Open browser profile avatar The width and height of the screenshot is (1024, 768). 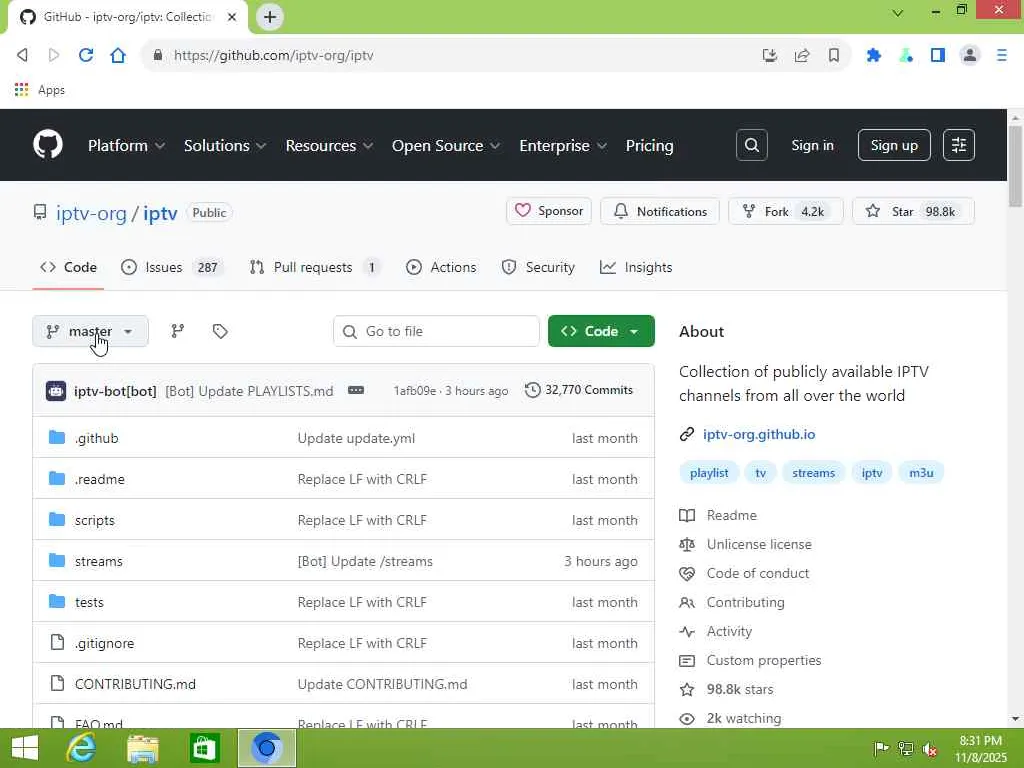pos(970,56)
